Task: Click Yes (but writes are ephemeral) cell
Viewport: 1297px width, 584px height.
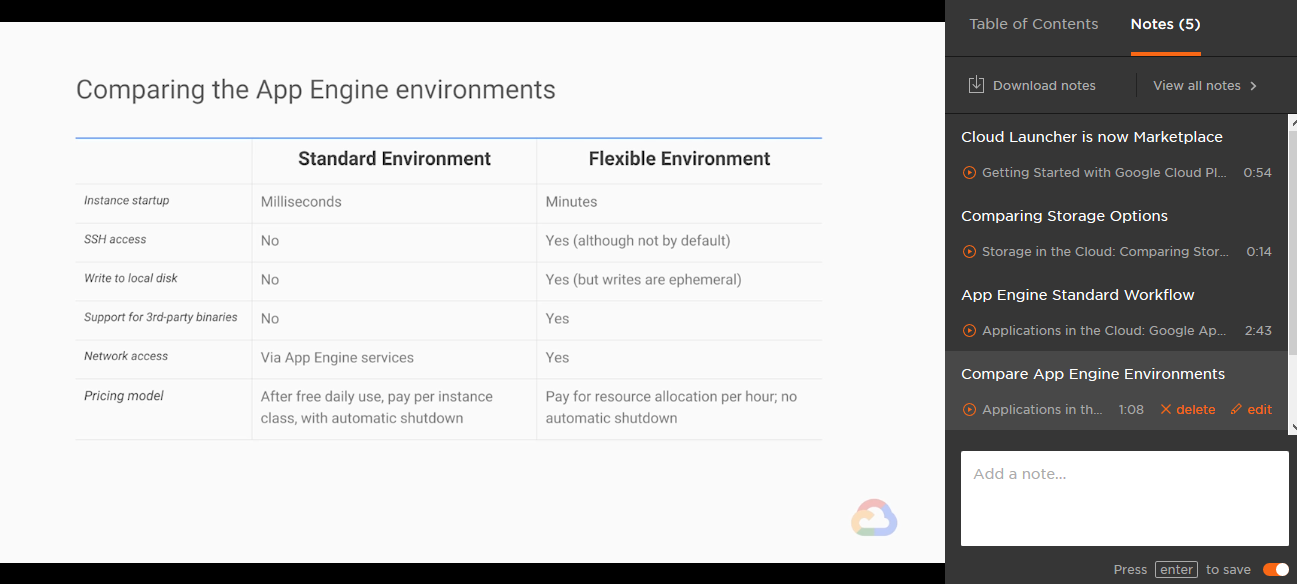Action: (643, 280)
